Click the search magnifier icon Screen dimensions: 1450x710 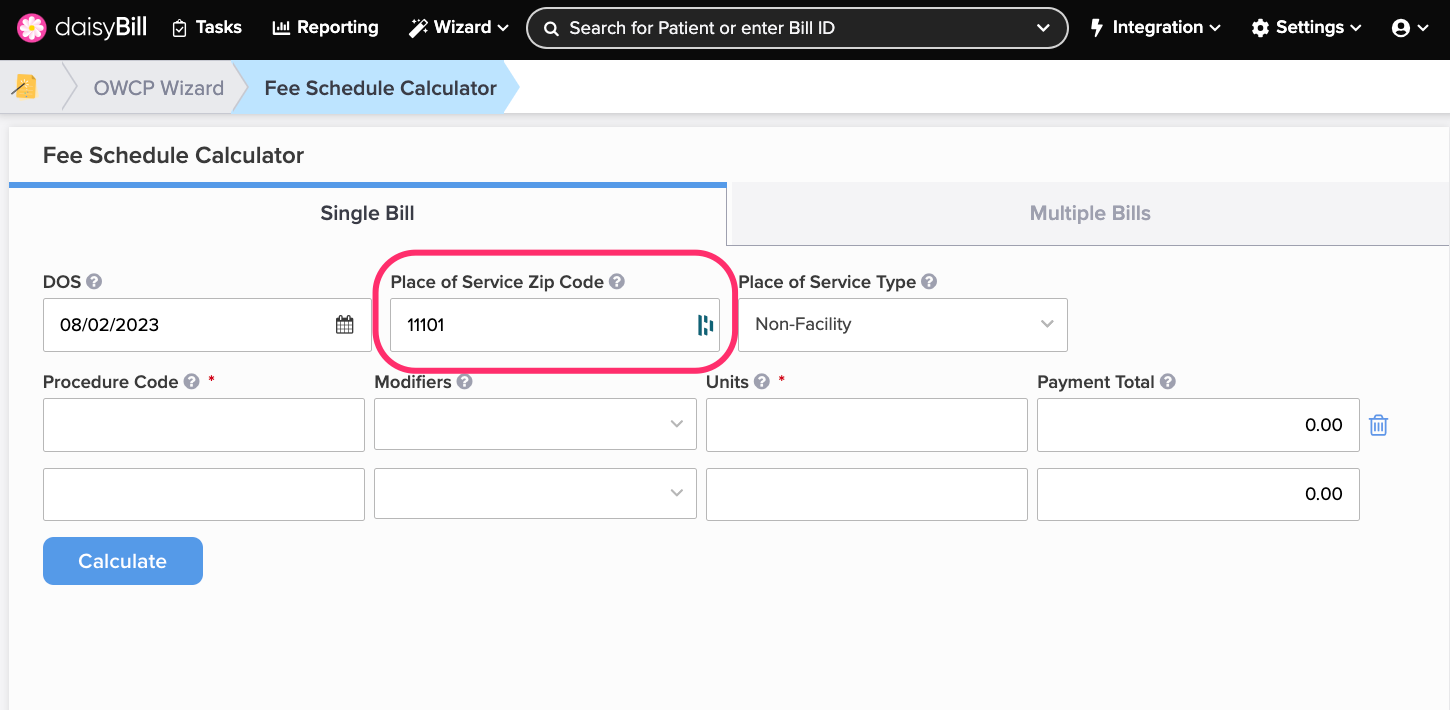coord(551,29)
